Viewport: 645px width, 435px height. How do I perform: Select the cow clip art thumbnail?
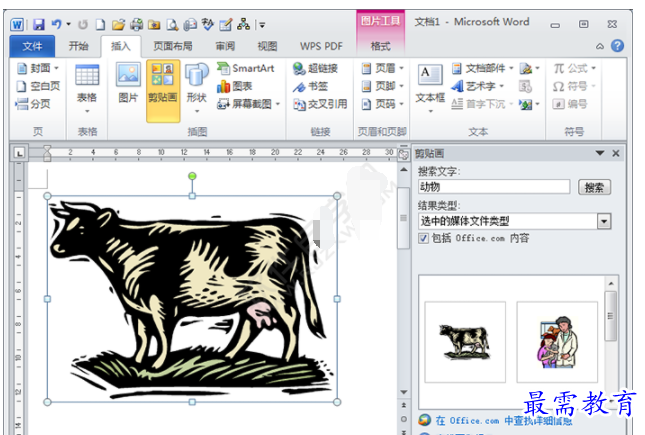coord(465,342)
